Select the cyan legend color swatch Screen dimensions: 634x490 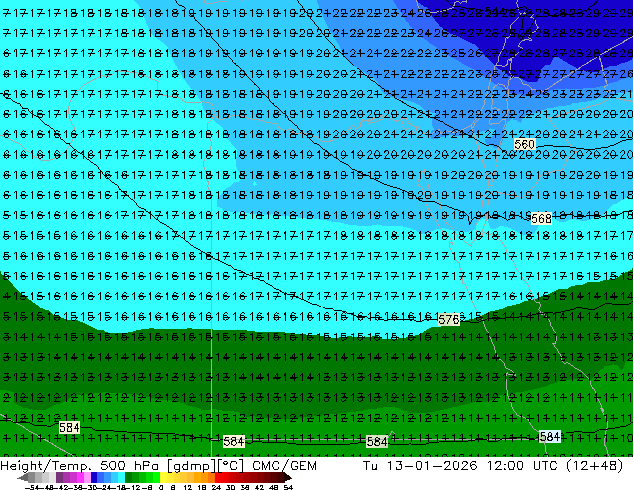121,477
